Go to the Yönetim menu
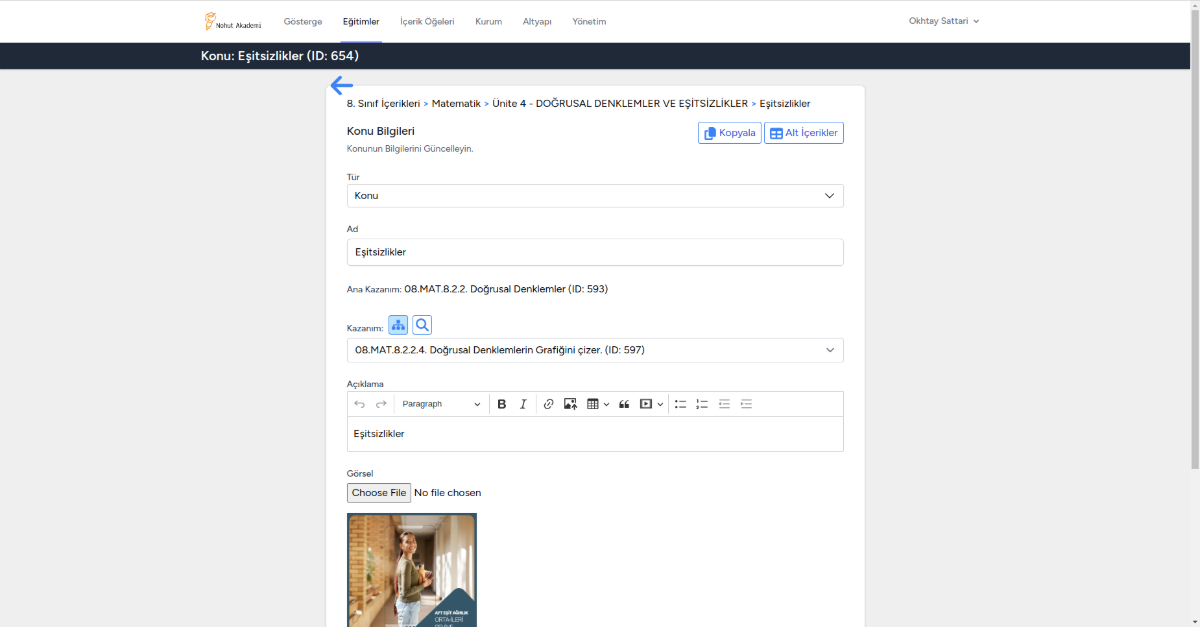 click(589, 21)
